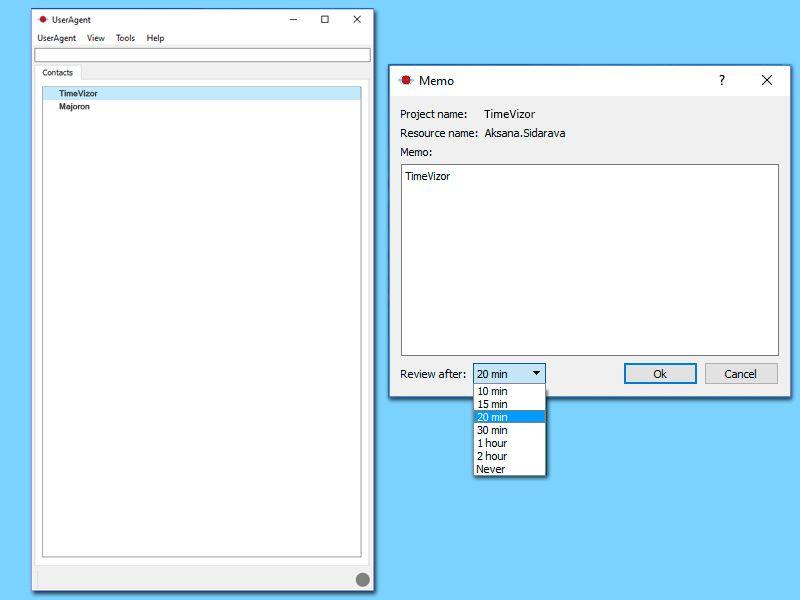Switch to the Contacts tab
The image size is (800, 600).
(x=58, y=72)
